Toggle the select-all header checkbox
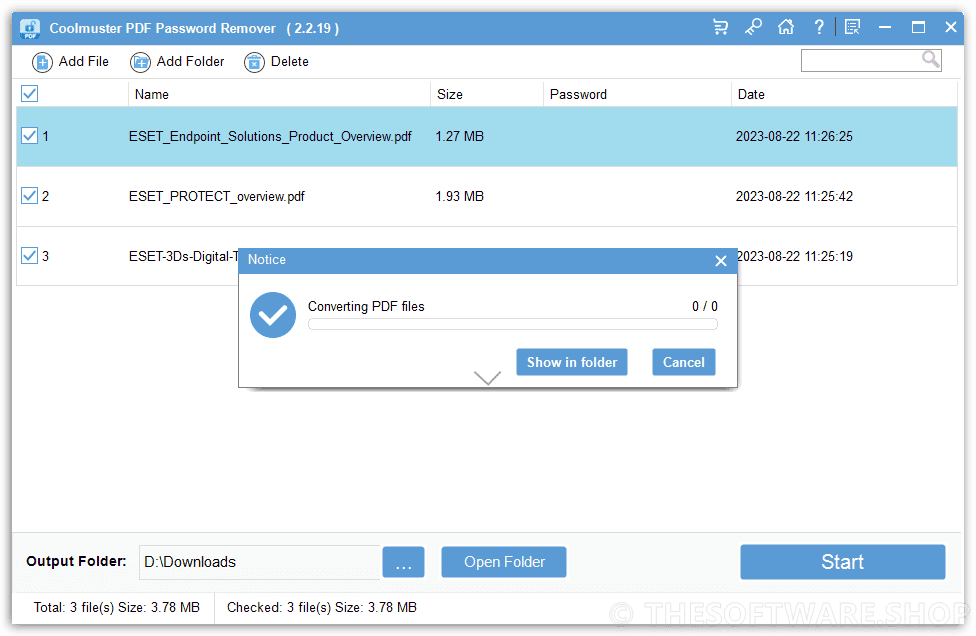Screen dimensions: 976x636 coord(29,94)
